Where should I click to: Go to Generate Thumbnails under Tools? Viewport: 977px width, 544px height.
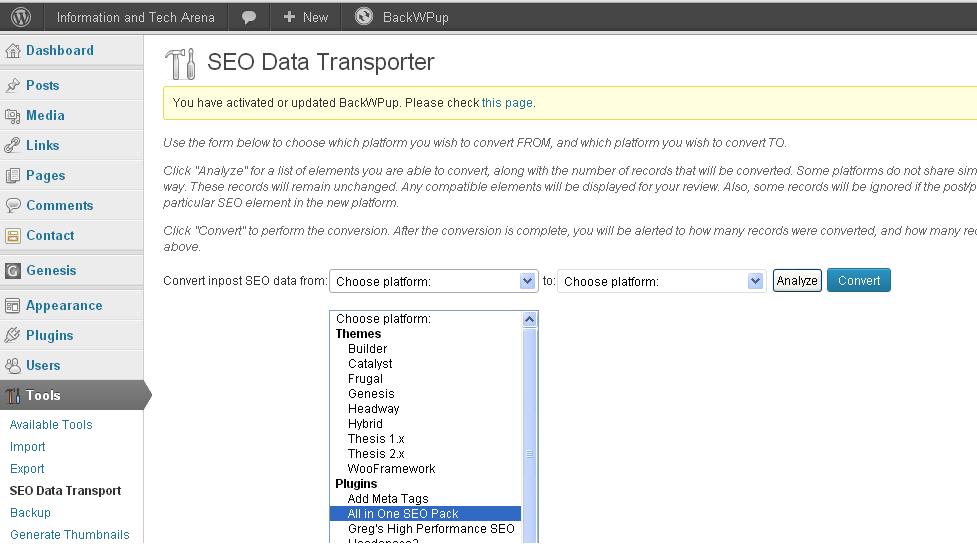click(69, 535)
